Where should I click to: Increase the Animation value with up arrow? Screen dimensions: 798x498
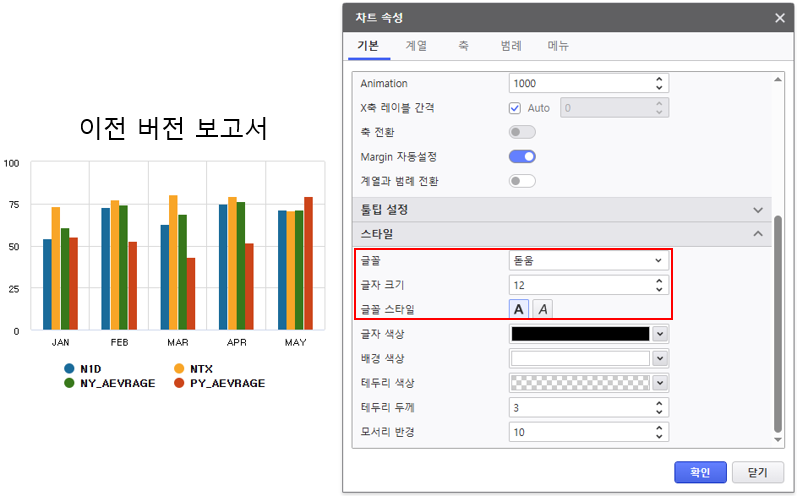click(x=659, y=79)
